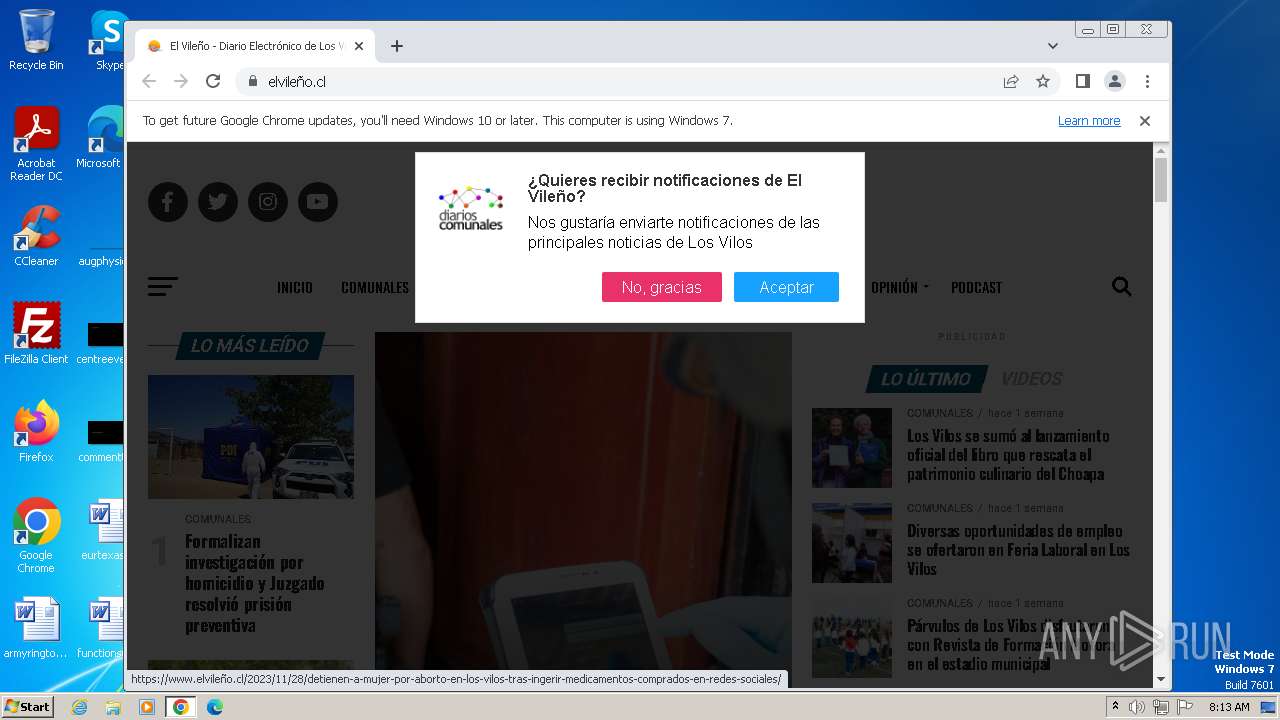Image resolution: width=1280 pixels, height=720 pixels.
Task: Open Podcast navigation item
Action: pos(976,287)
